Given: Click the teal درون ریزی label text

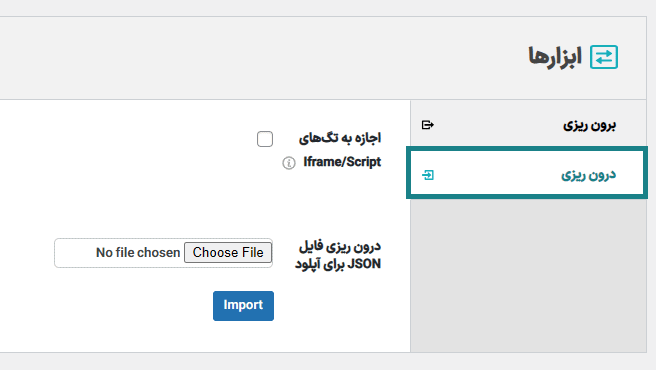Looking at the screenshot, I should [589, 175].
